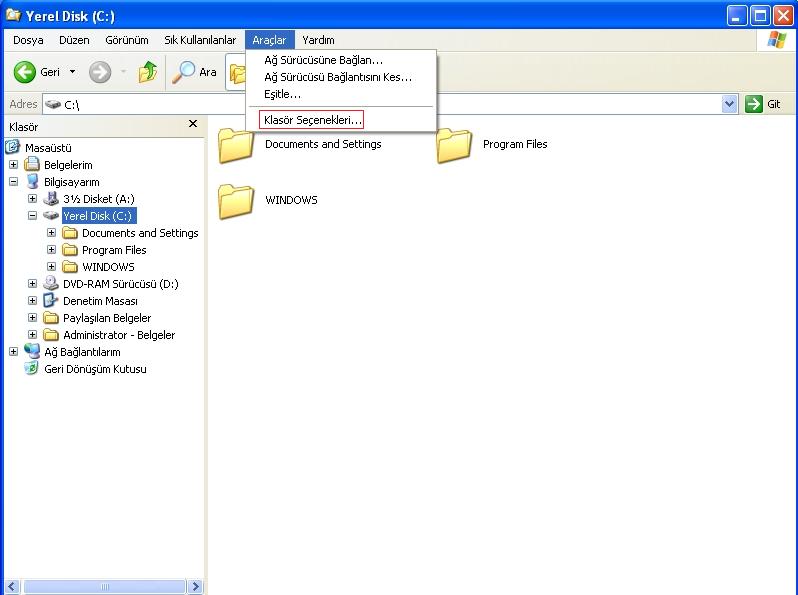The width and height of the screenshot is (798, 595).
Task: Click the Program Files folder icon in tree
Action: 70,250
